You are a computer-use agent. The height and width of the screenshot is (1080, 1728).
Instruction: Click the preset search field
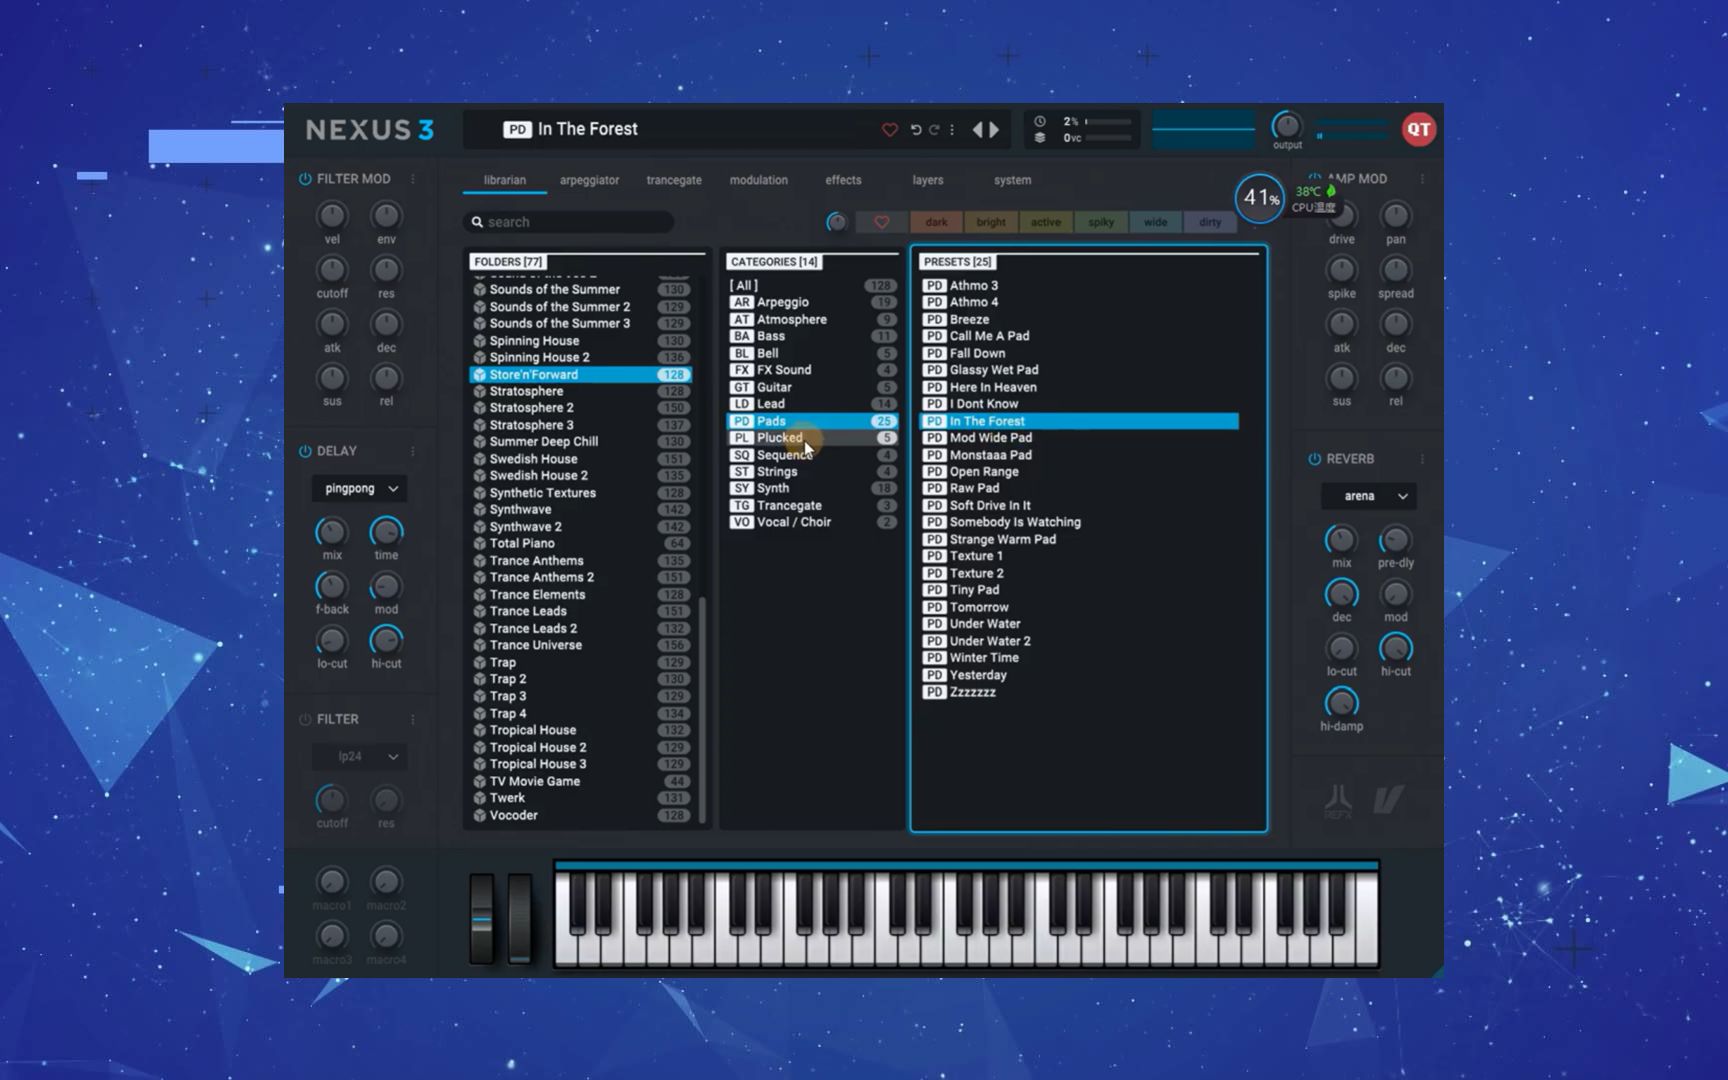point(568,222)
